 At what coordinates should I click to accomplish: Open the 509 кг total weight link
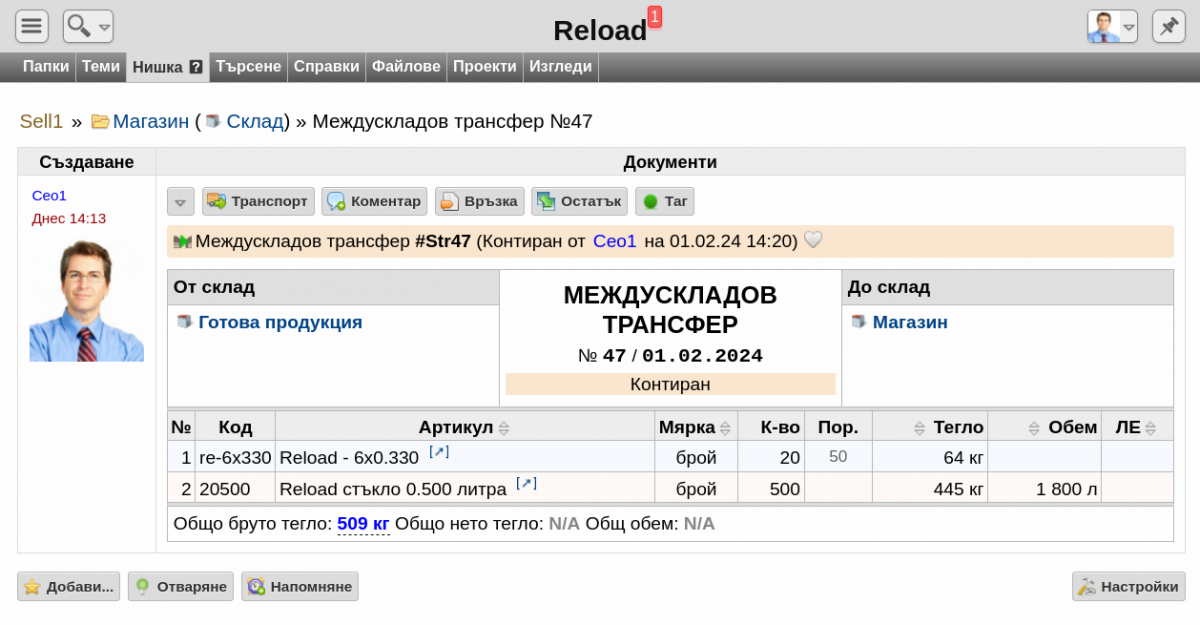(363, 524)
